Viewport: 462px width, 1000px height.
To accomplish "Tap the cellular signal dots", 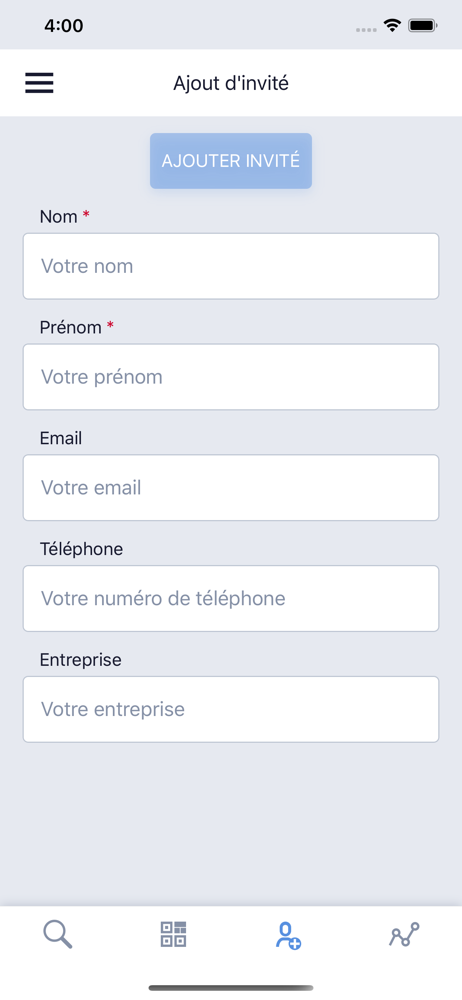I will tap(366, 29).
